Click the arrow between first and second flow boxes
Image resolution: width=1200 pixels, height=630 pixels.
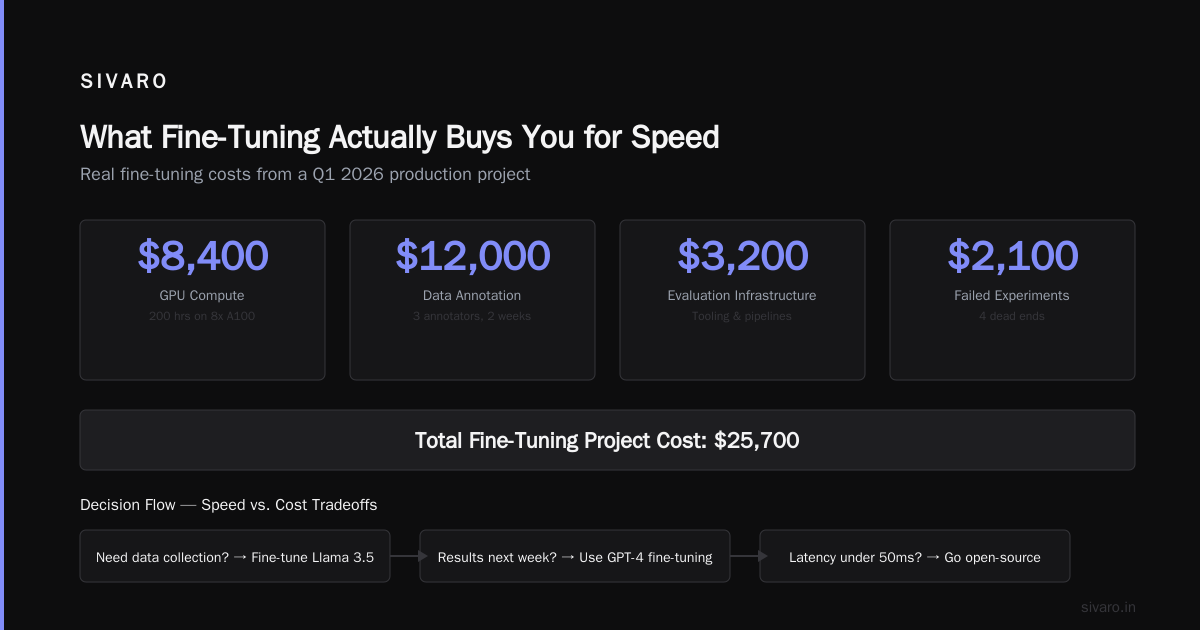405,556
